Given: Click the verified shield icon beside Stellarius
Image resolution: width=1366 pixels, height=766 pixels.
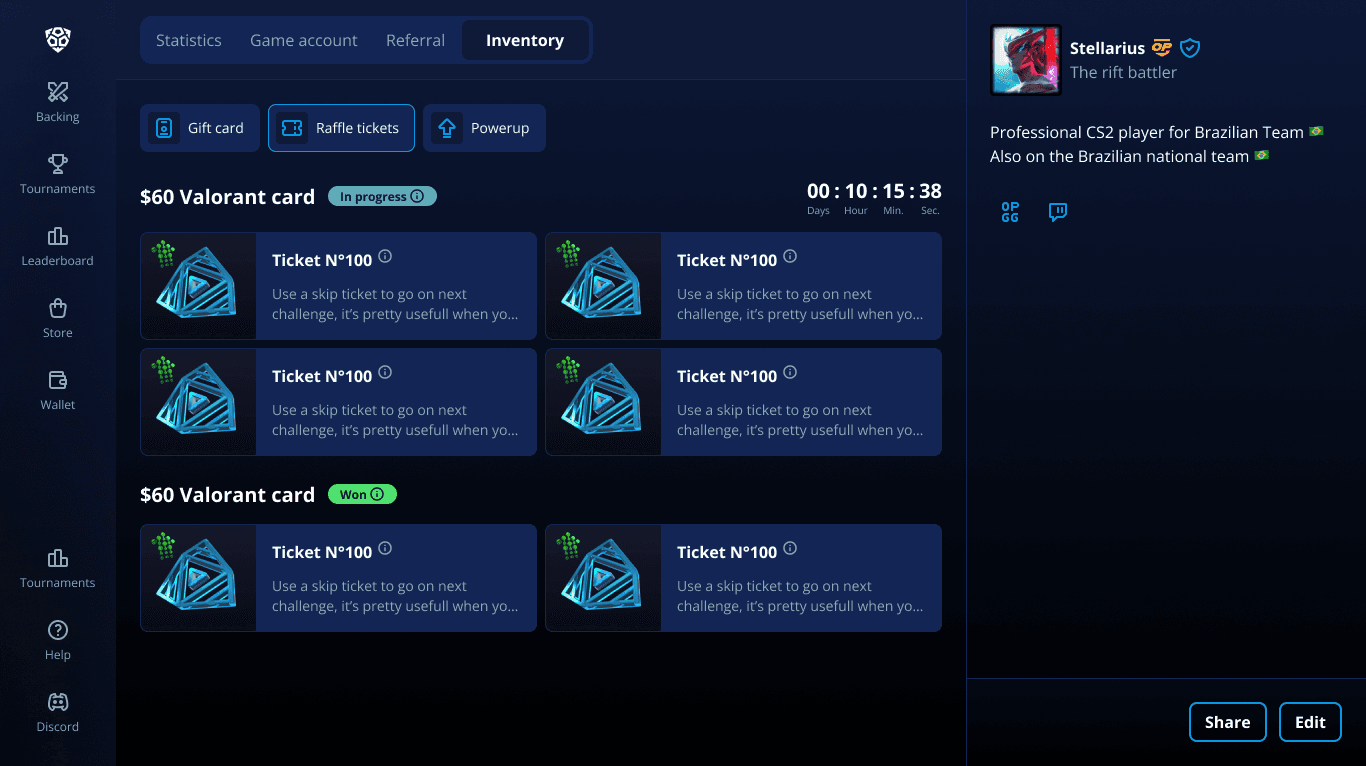Looking at the screenshot, I should (1190, 48).
